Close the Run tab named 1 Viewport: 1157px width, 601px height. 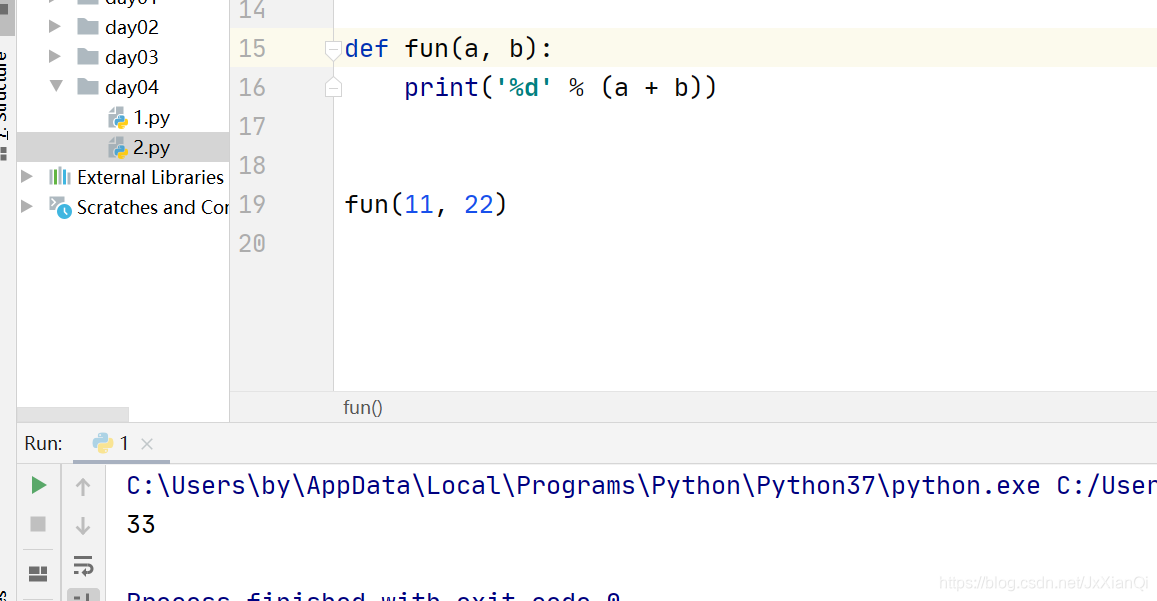click(147, 444)
